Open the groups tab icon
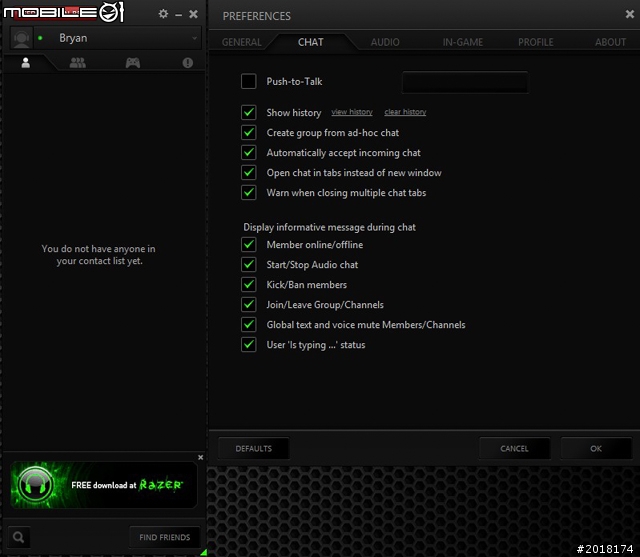The image size is (640, 557). tap(78, 62)
